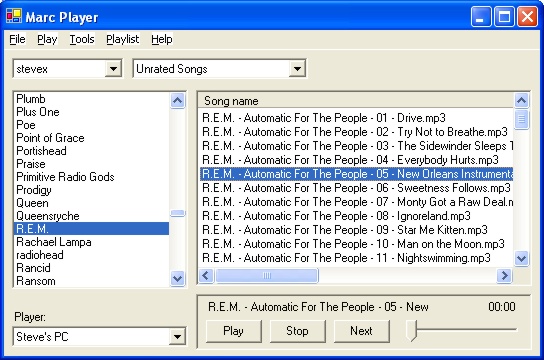Click the playback position slider thumb

[411, 331]
